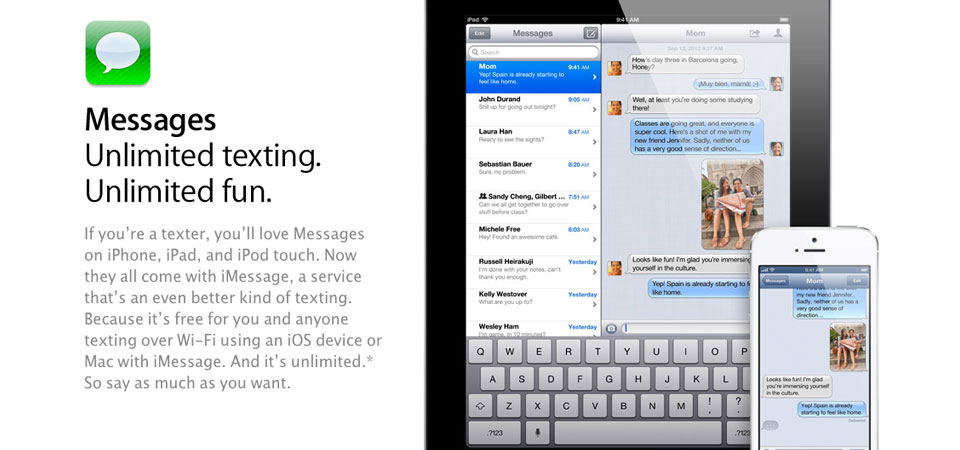
Task: Tap avatar beside "¡Muy bien, mamá!" bubble
Action: click(776, 84)
